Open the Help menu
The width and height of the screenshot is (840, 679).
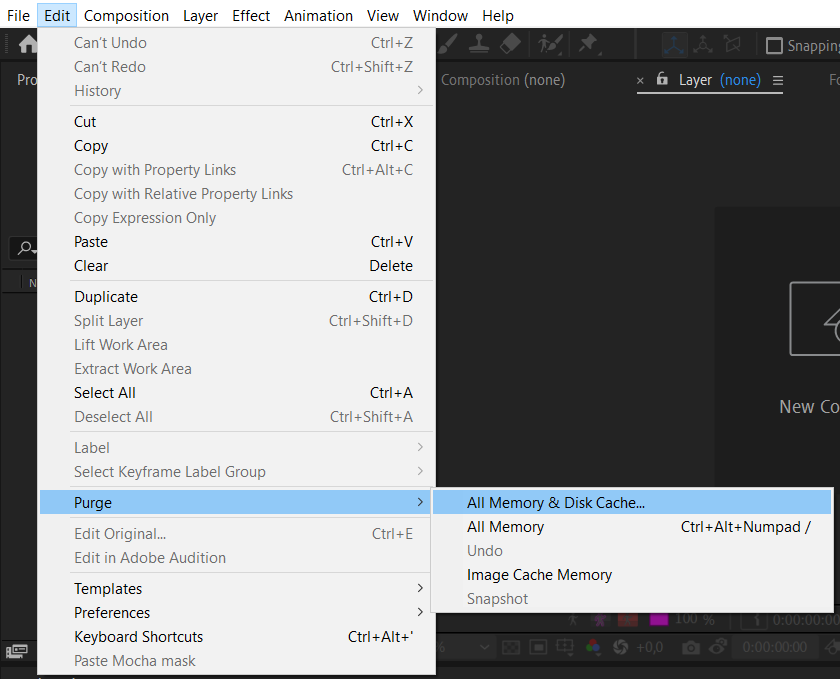click(498, 16)
